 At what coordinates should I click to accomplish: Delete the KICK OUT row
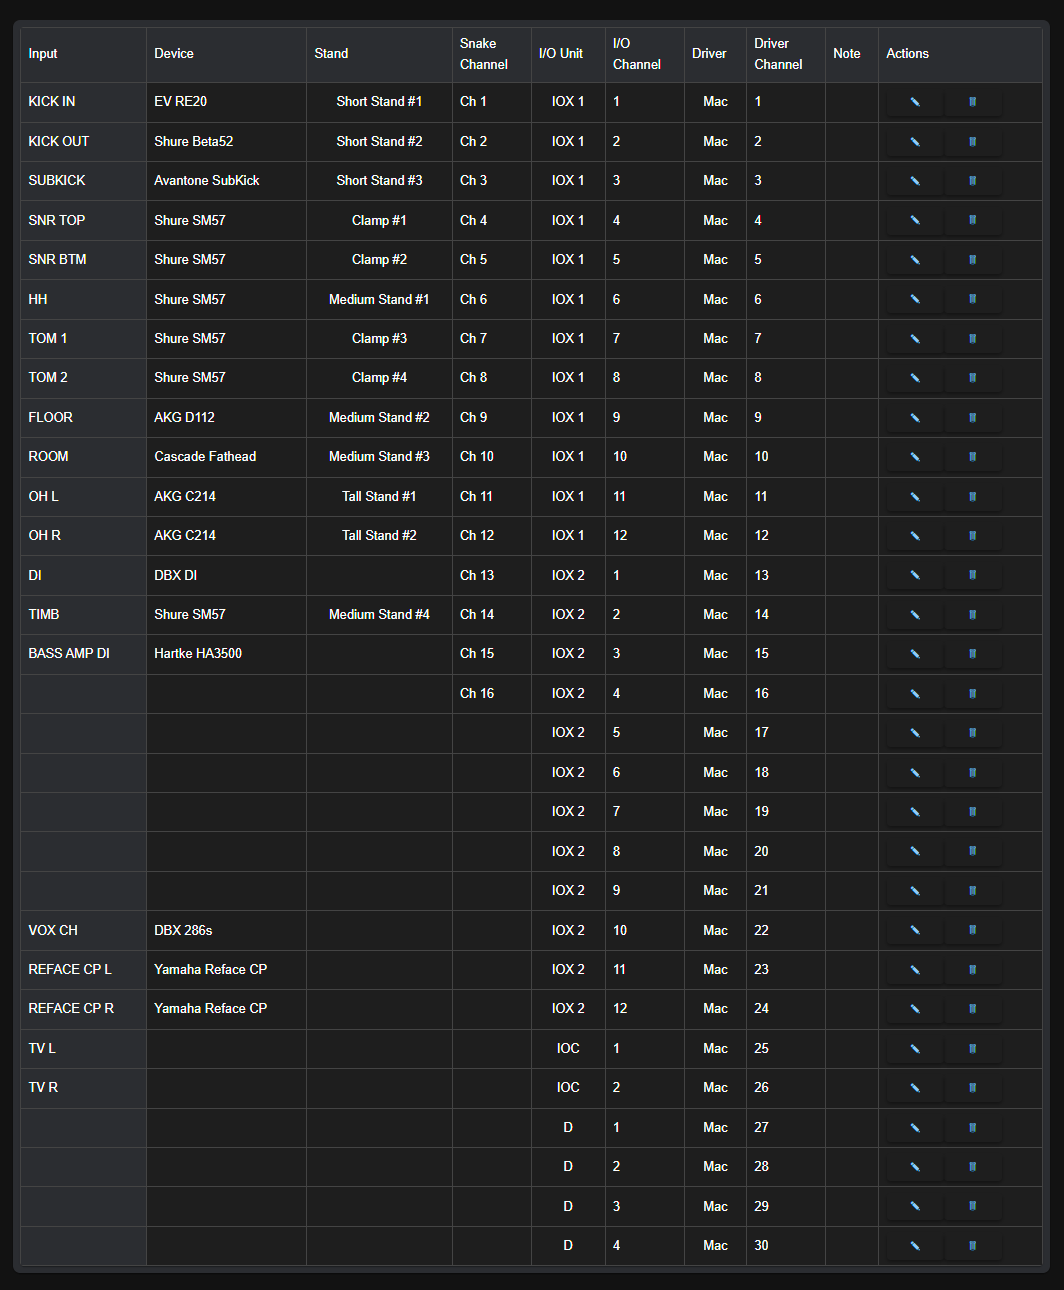coord(973,141)
